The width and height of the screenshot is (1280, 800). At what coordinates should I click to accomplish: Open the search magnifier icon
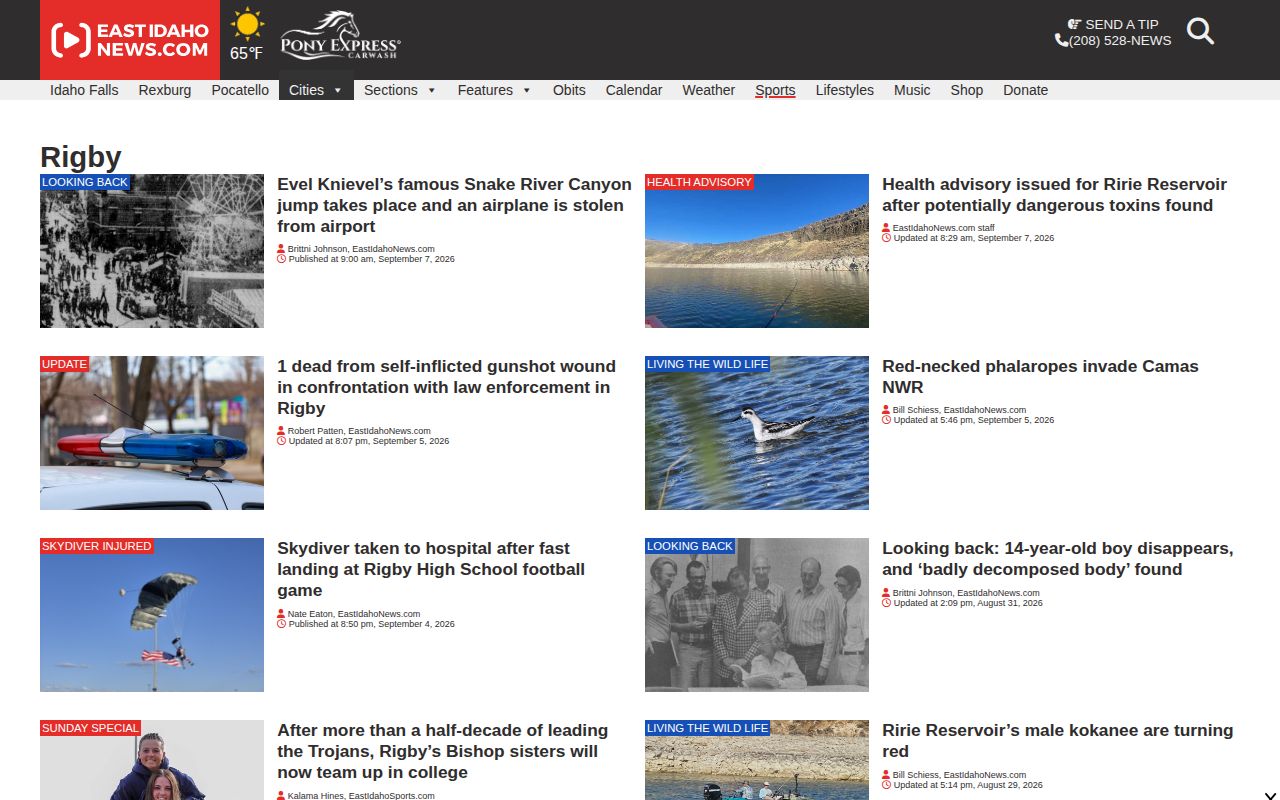pos(1200,31)
